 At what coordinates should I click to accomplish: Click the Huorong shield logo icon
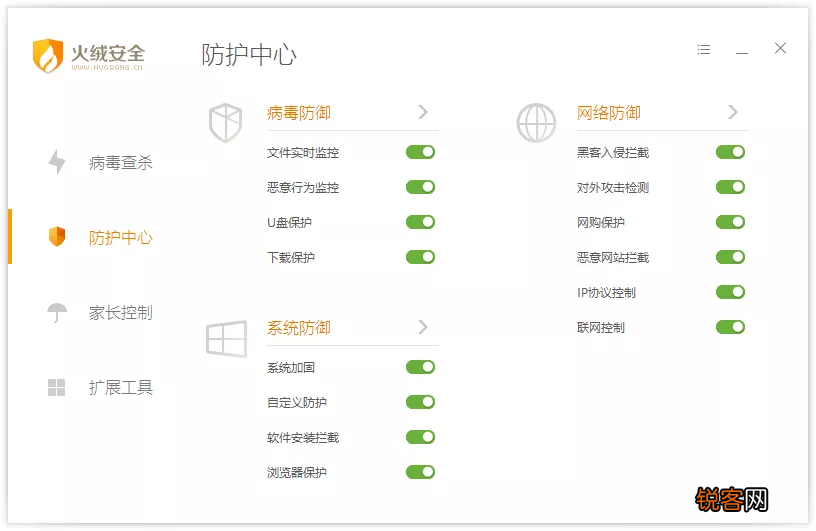[48, 55]
